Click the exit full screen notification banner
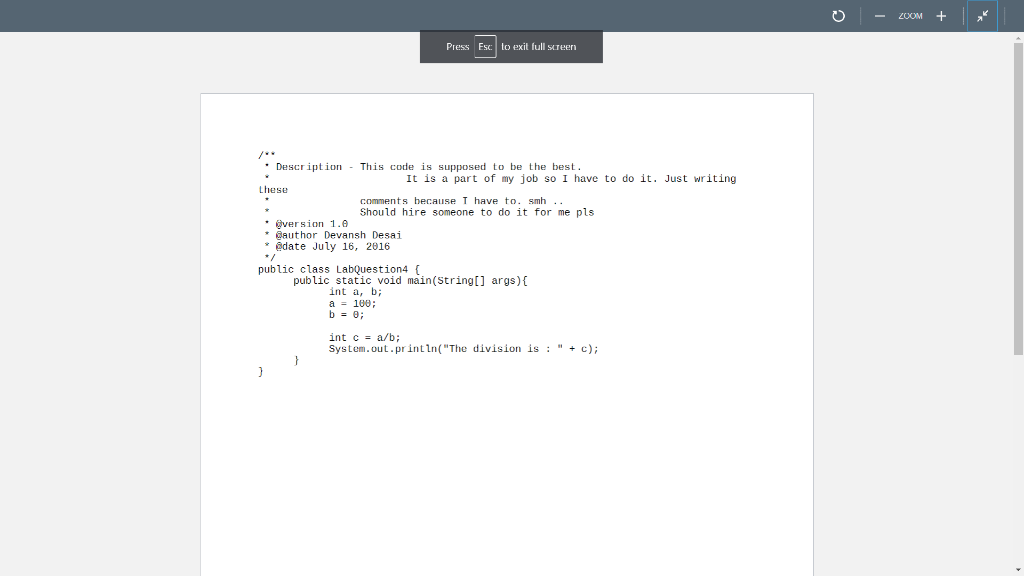Image resolution: width=1024 pixels, height=576 pixels. click(511, 46)
